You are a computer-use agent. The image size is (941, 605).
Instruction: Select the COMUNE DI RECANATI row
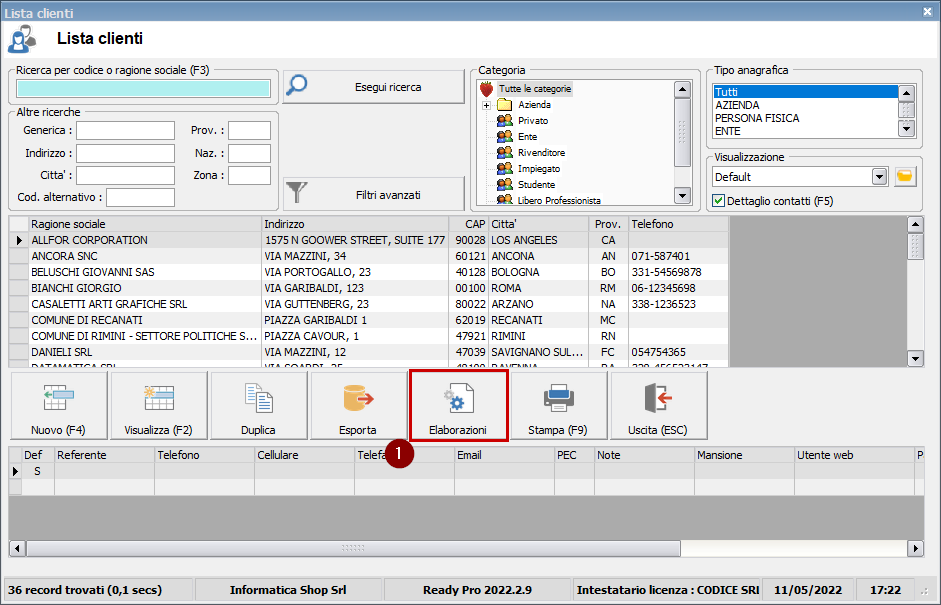pos(368,320)
